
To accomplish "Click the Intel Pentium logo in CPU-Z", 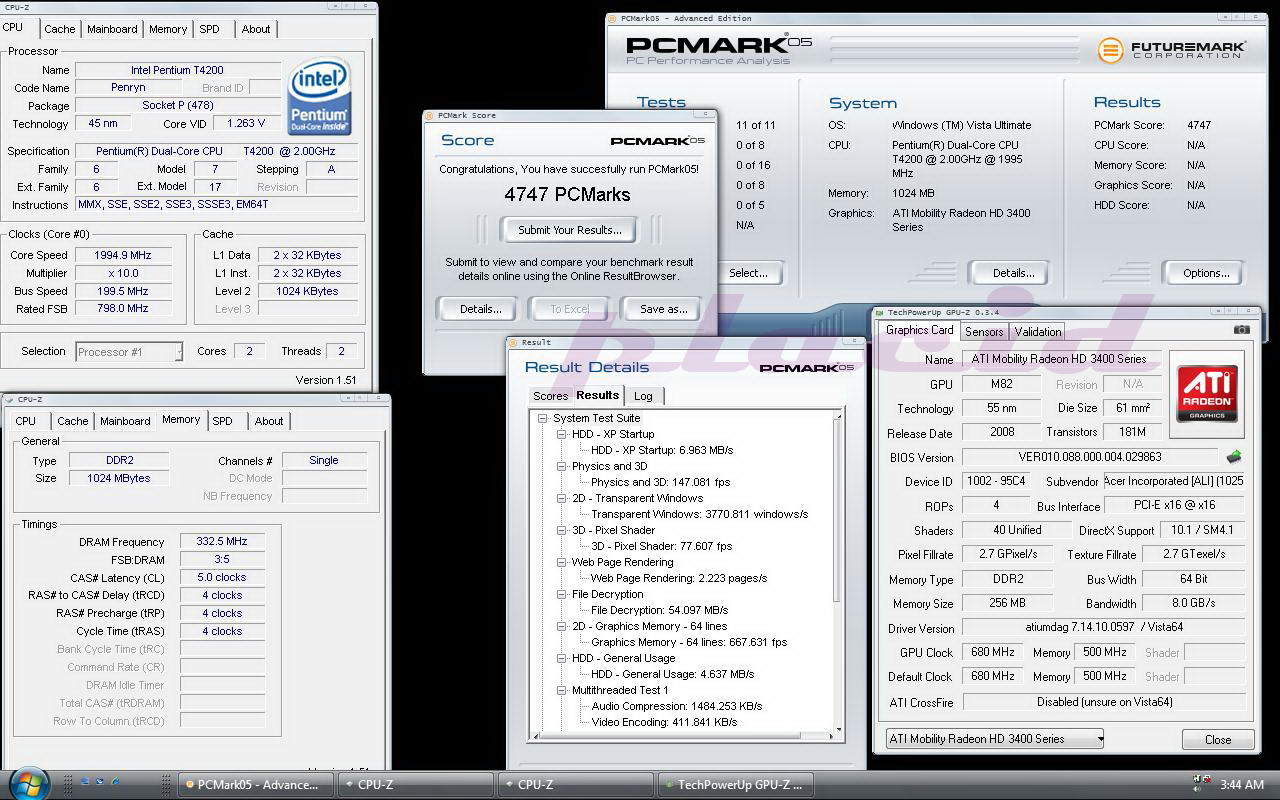I will pos(319,97).
